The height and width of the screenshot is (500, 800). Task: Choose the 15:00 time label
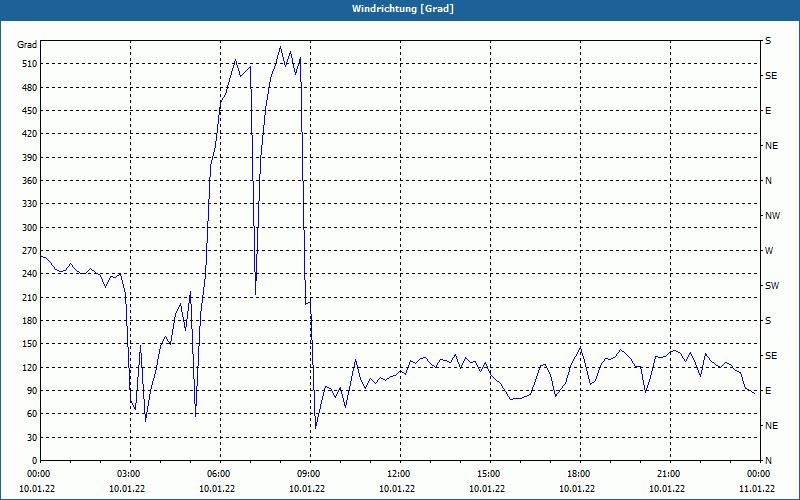coord(490,474)
